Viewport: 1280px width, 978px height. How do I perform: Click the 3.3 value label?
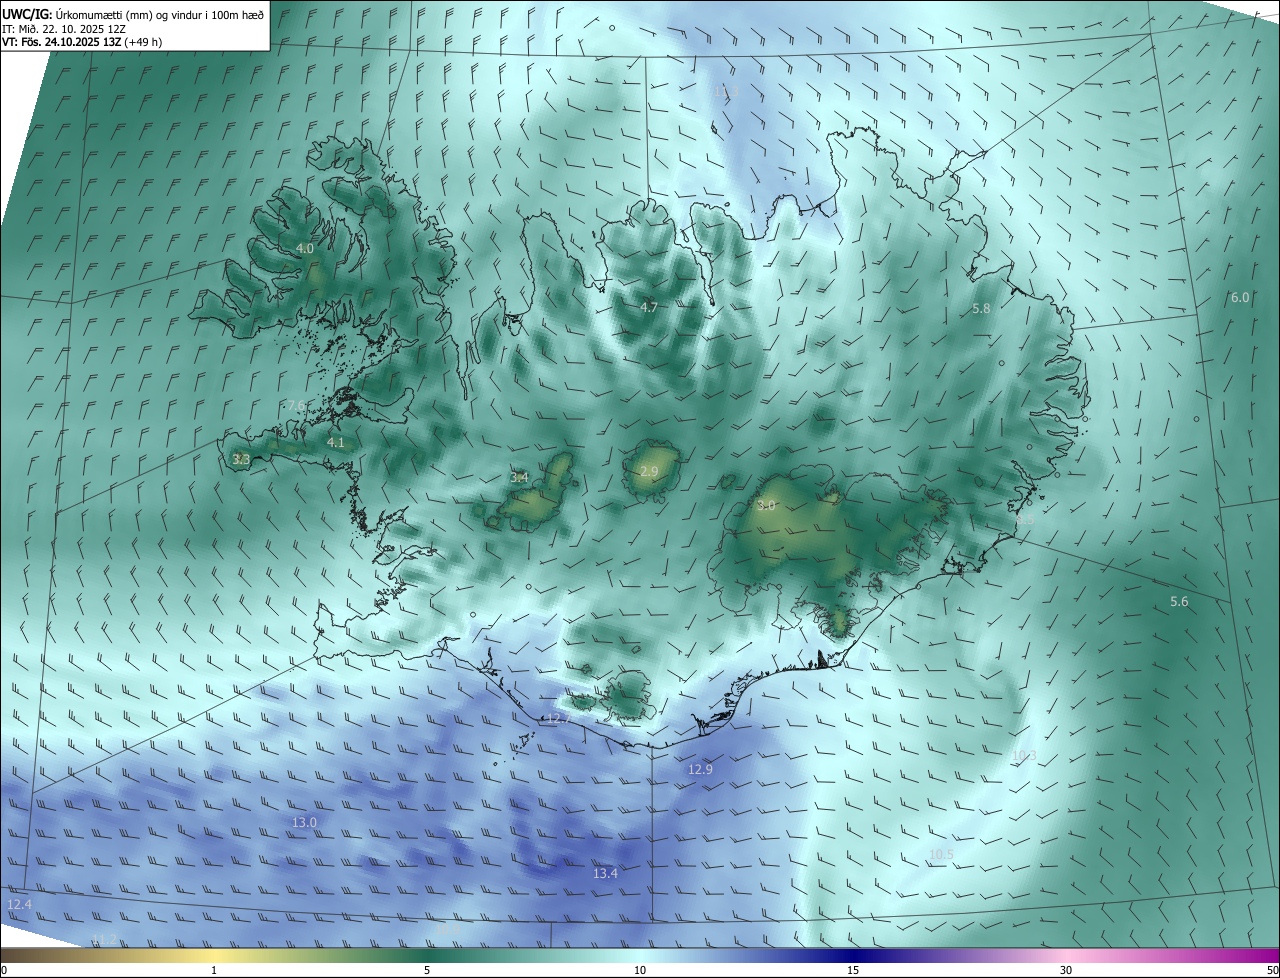pos(241,460)
